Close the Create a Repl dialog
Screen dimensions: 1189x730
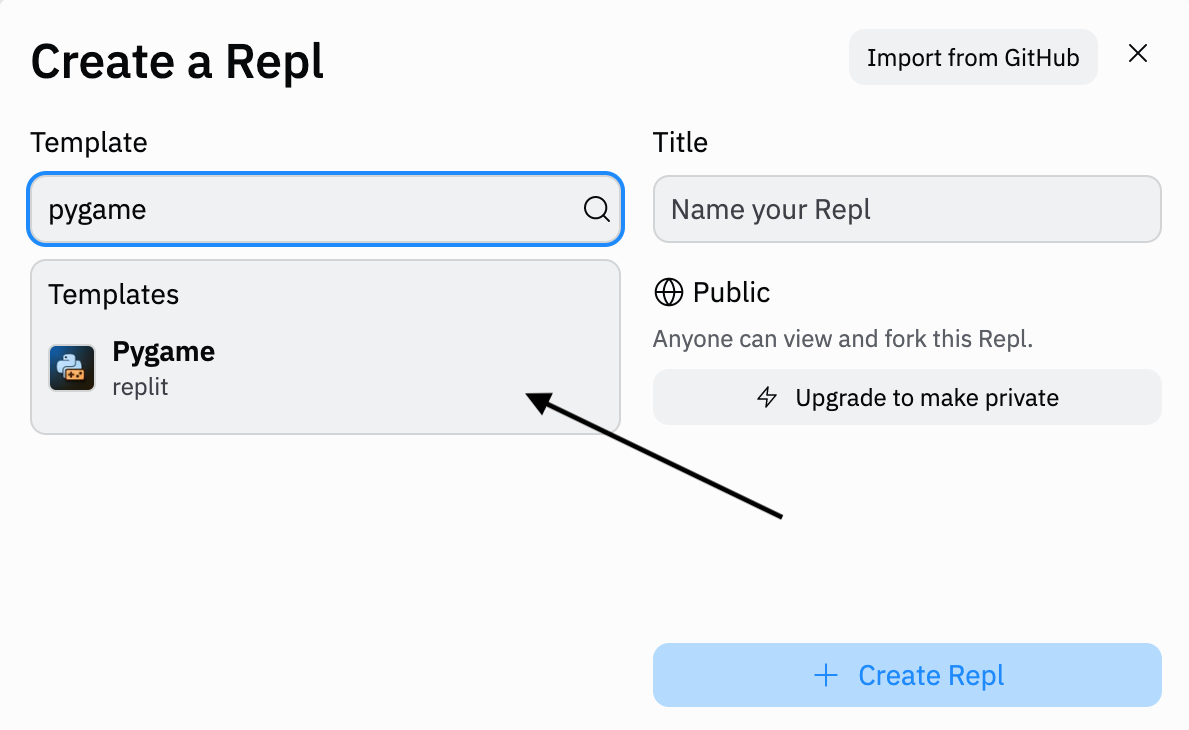[x=1137, y=53]
